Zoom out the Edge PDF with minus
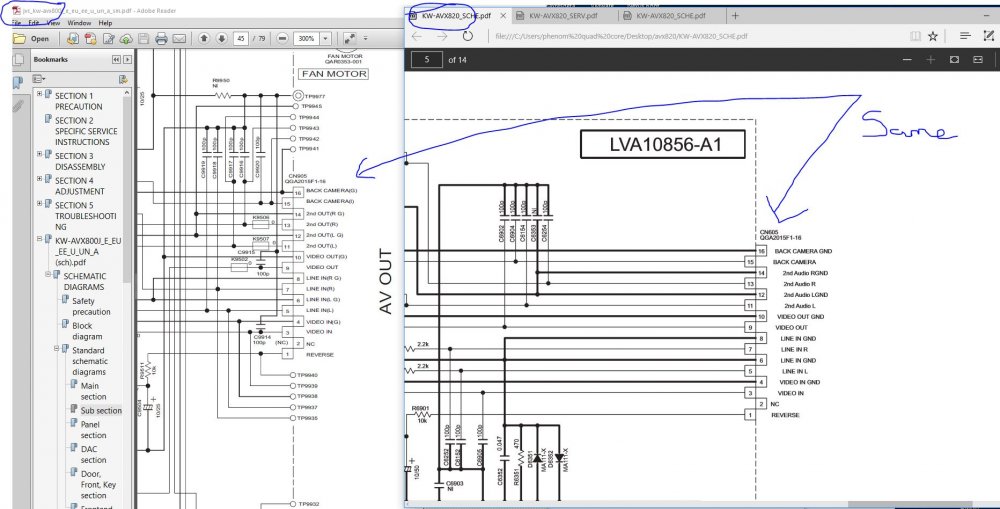Viewport: 1000px width, 509px height. click(x=907, y=59)
